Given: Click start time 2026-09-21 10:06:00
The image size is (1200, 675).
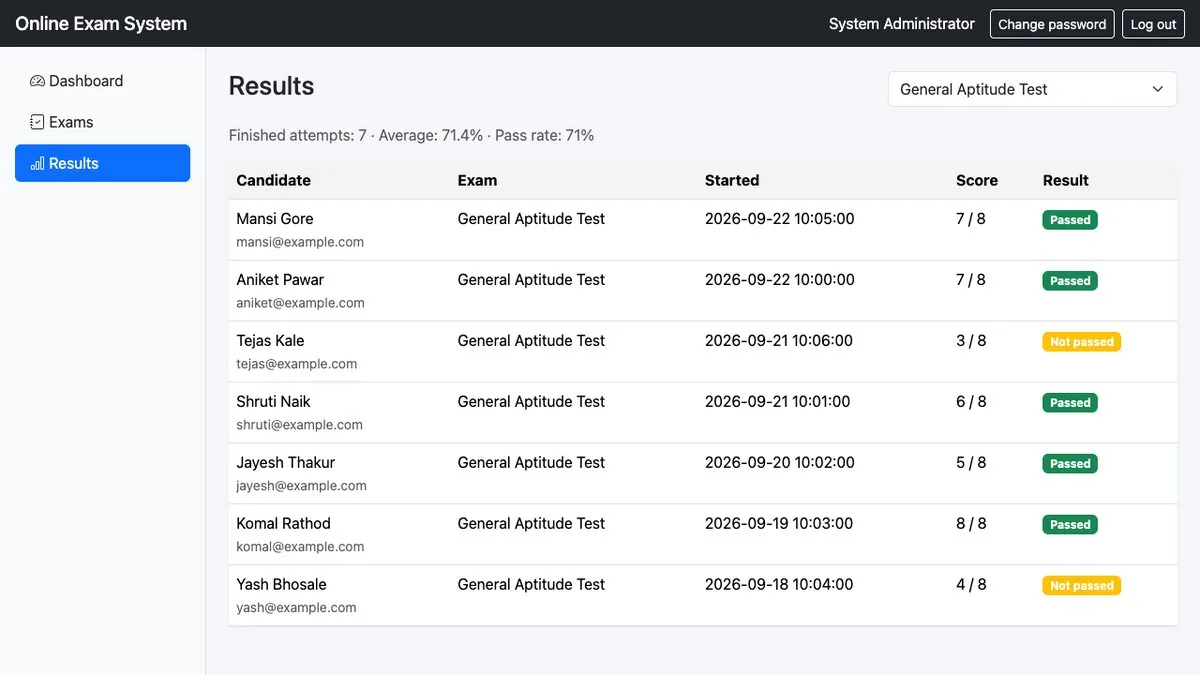Looking at the screenshot, I should [779, 341].
